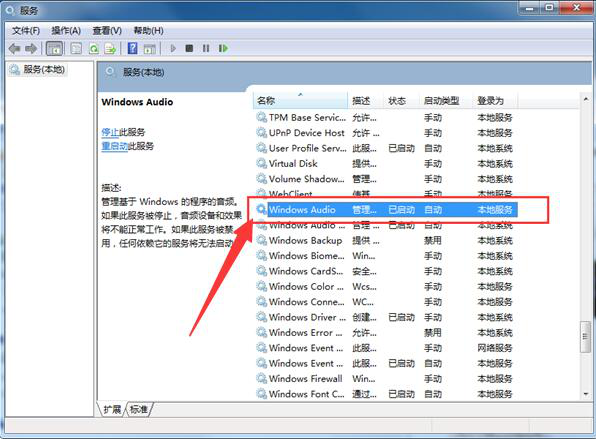Click the Windows Error Reporting gear icon
The width and height of the screenshot is (596, 439).
pos(262,333)
